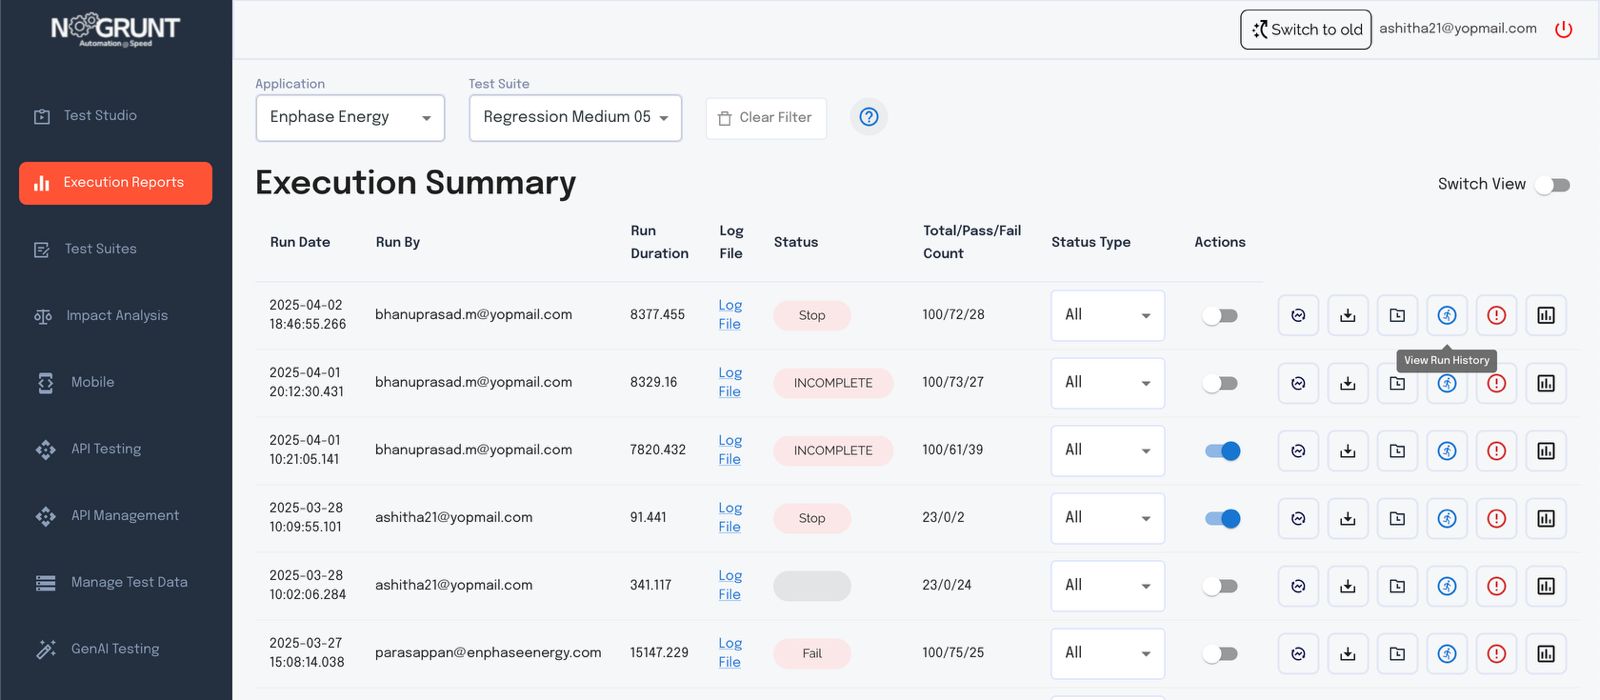Enable the toggle in the 100/75/25 row

click(1220, 654)
